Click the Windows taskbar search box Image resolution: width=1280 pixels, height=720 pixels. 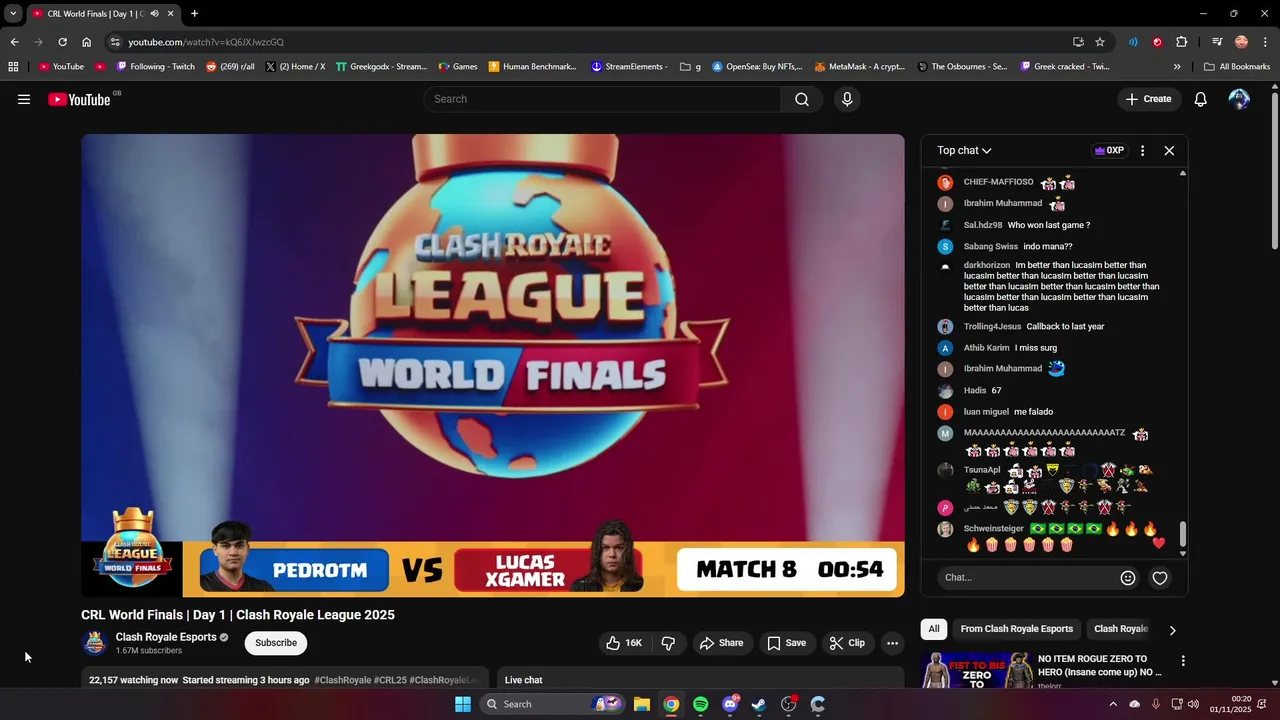click(x=552, y=704)
